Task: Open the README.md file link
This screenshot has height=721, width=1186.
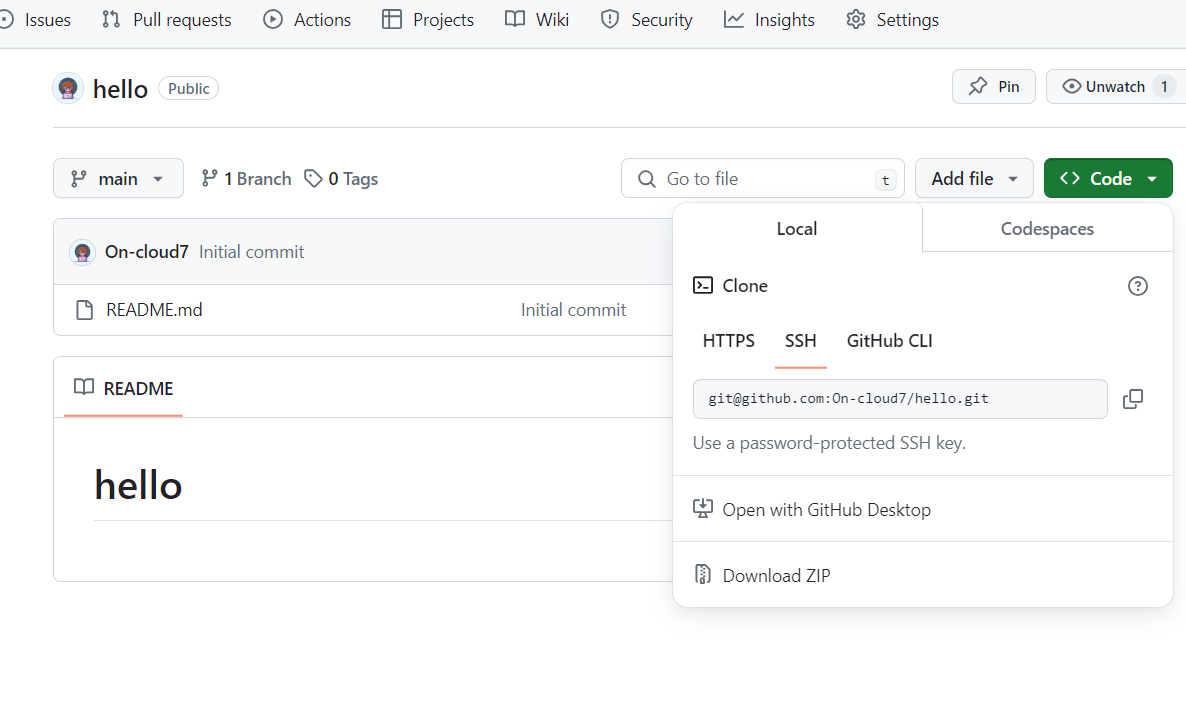Action: click(x=154, y=310)
